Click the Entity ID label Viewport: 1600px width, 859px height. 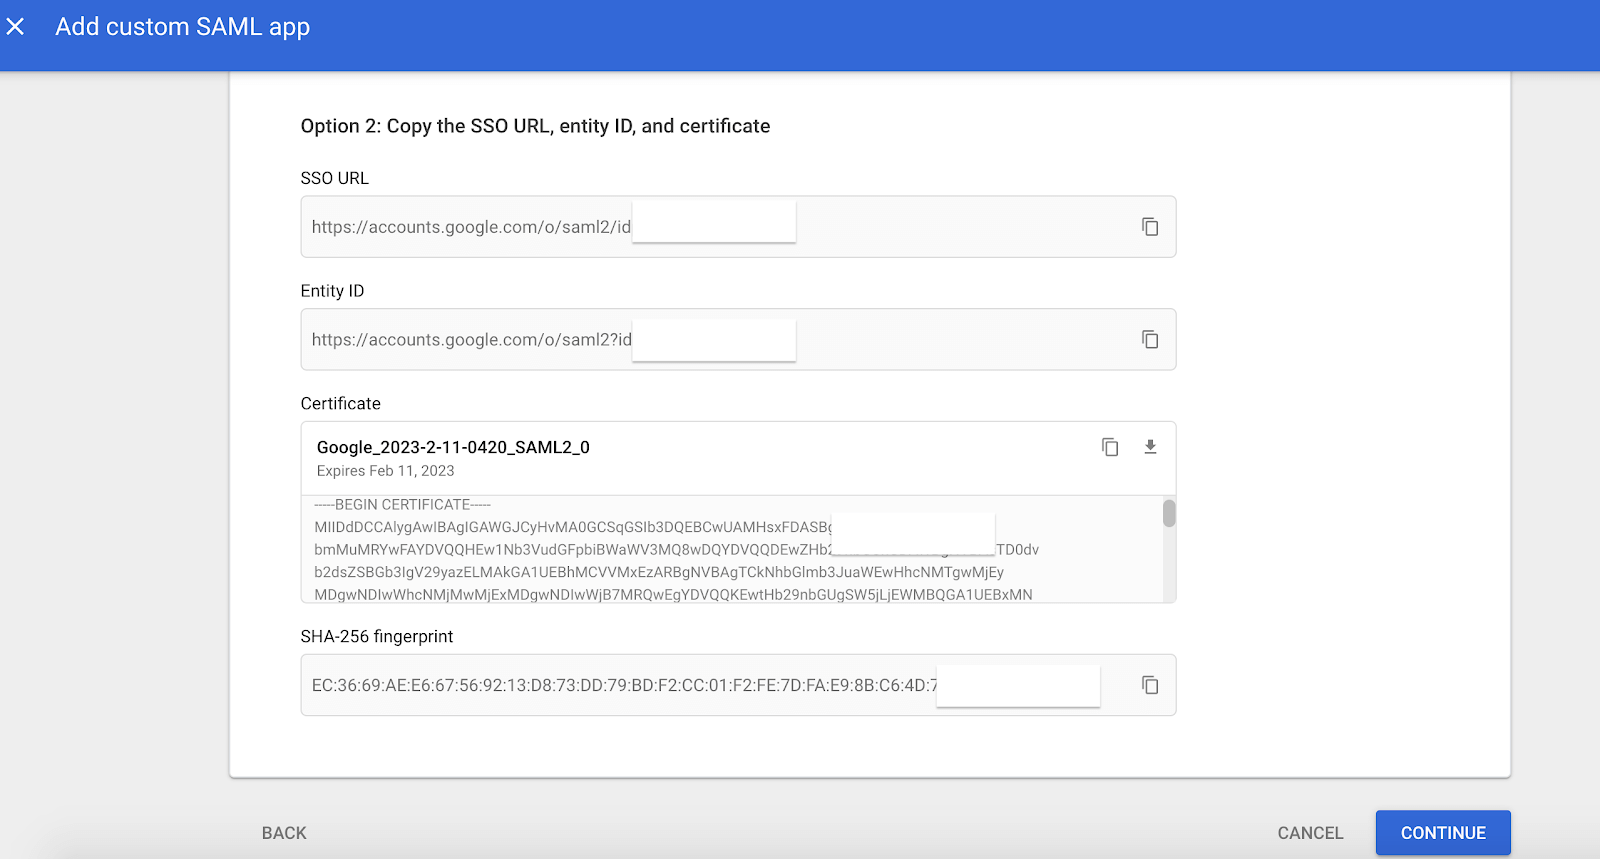[x=332, y=291]
